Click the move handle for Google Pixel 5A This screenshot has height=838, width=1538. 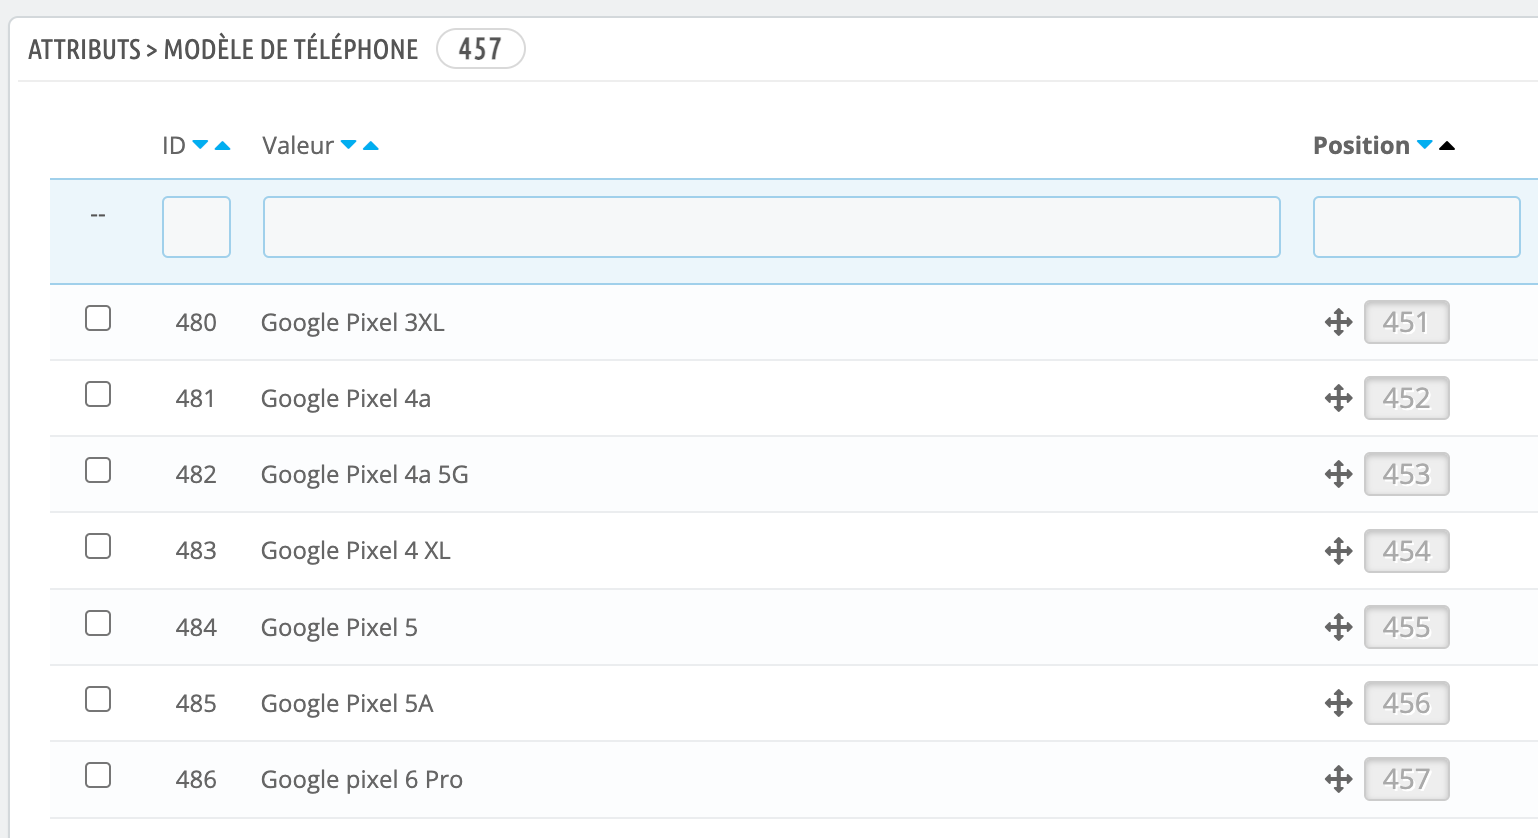pyautogui.click(x=1338, y=703)
